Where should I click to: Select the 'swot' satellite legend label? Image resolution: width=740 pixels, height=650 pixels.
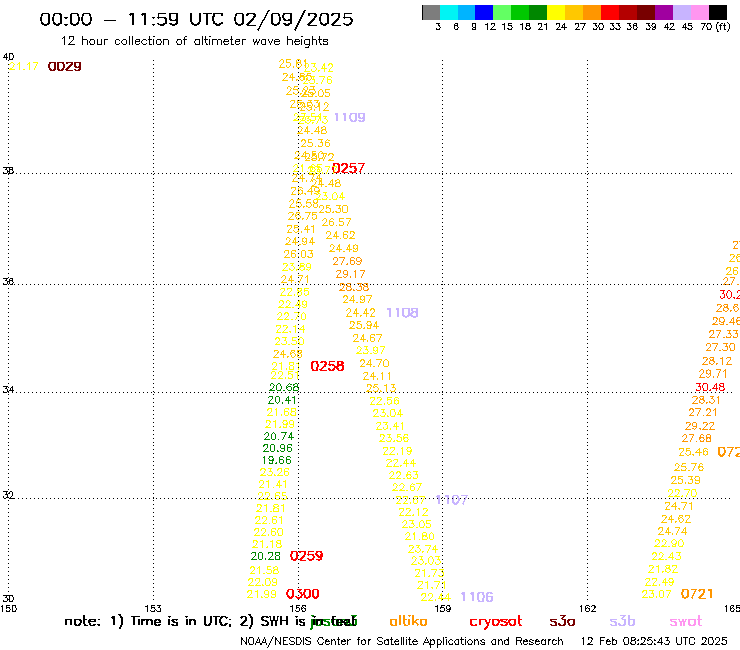(686, 621)
